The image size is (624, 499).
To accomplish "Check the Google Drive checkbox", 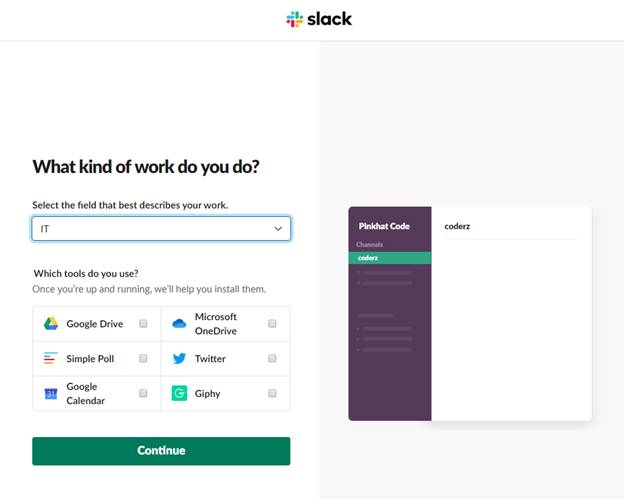I will click(143, 324).
